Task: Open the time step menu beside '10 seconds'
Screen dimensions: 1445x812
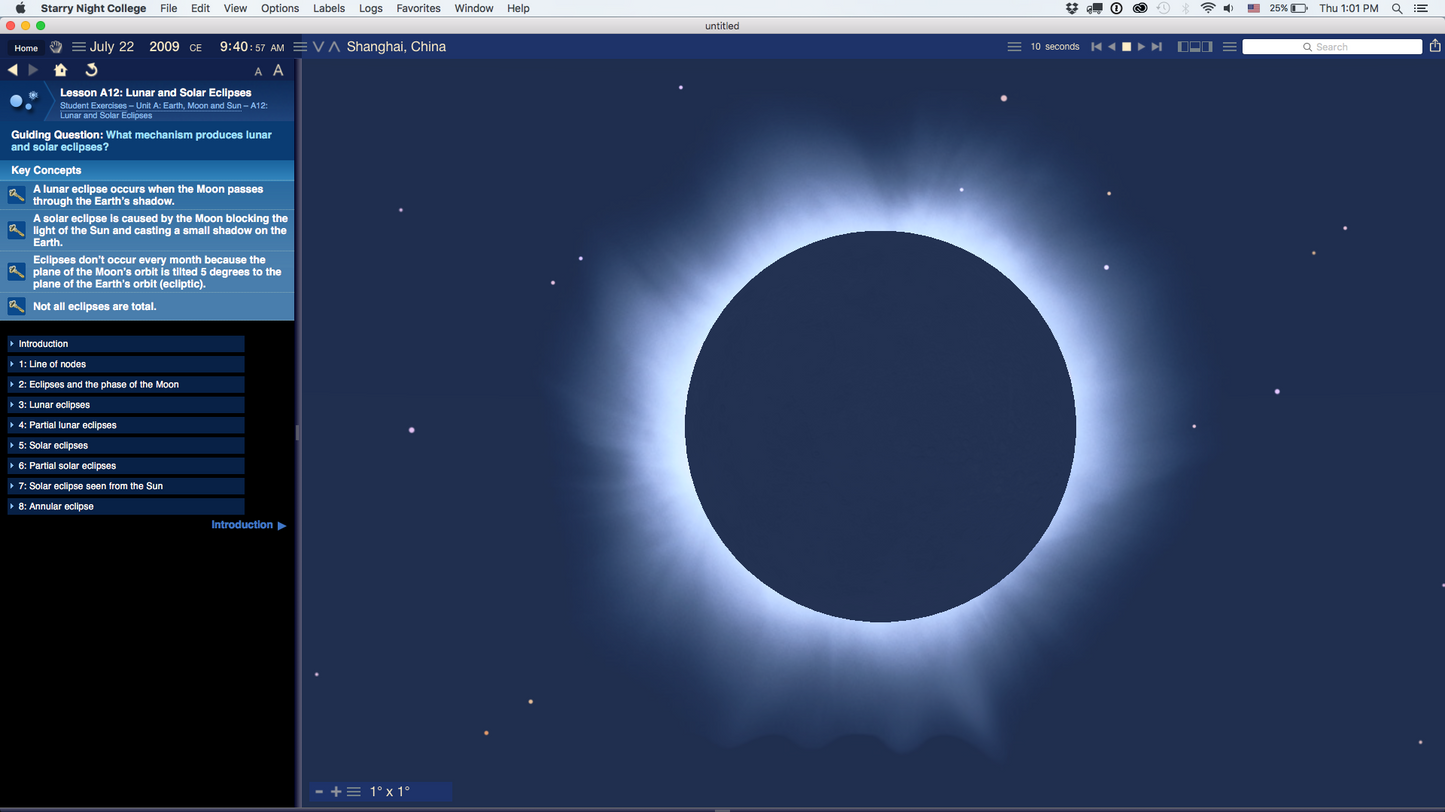Action: point(1014,47)
